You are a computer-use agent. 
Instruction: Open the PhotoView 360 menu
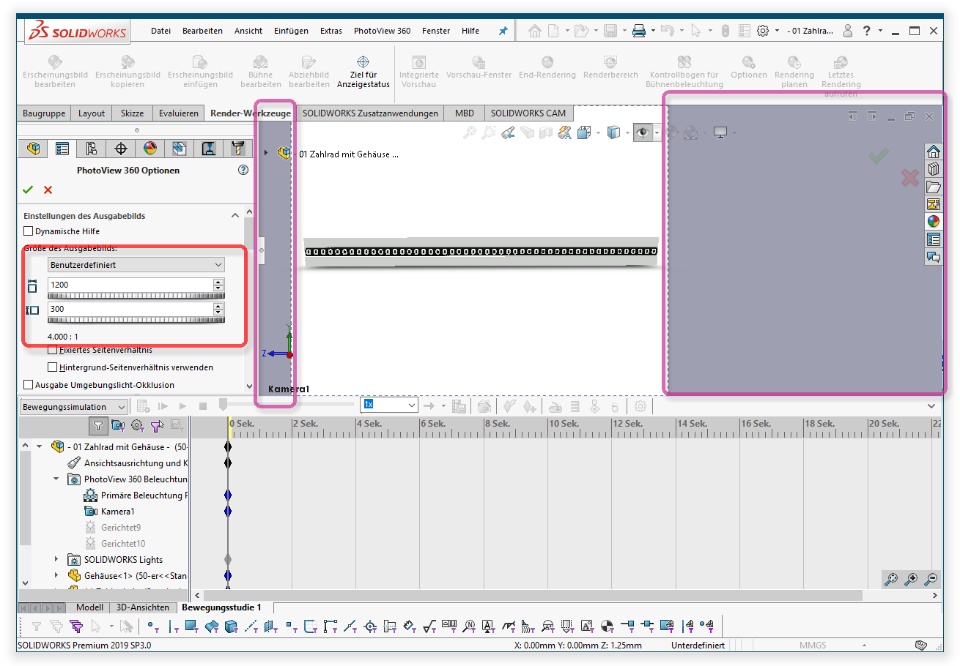click(x=382, y=31)
